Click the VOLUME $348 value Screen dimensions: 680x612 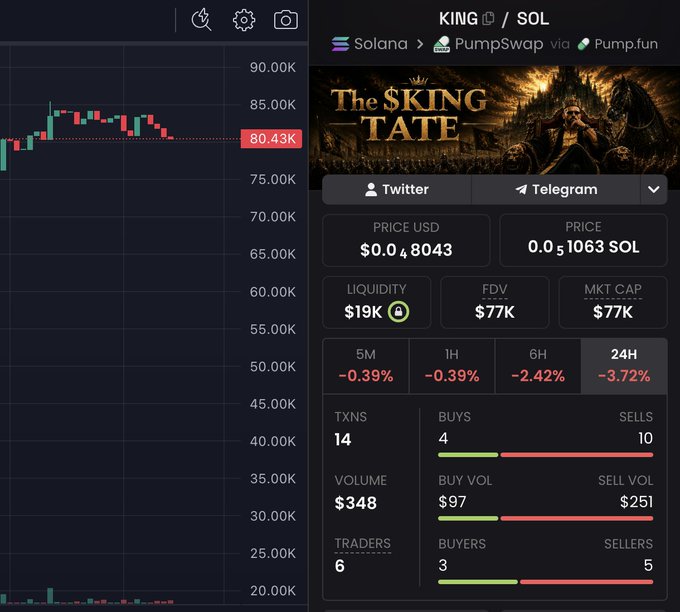pos(356,503)
